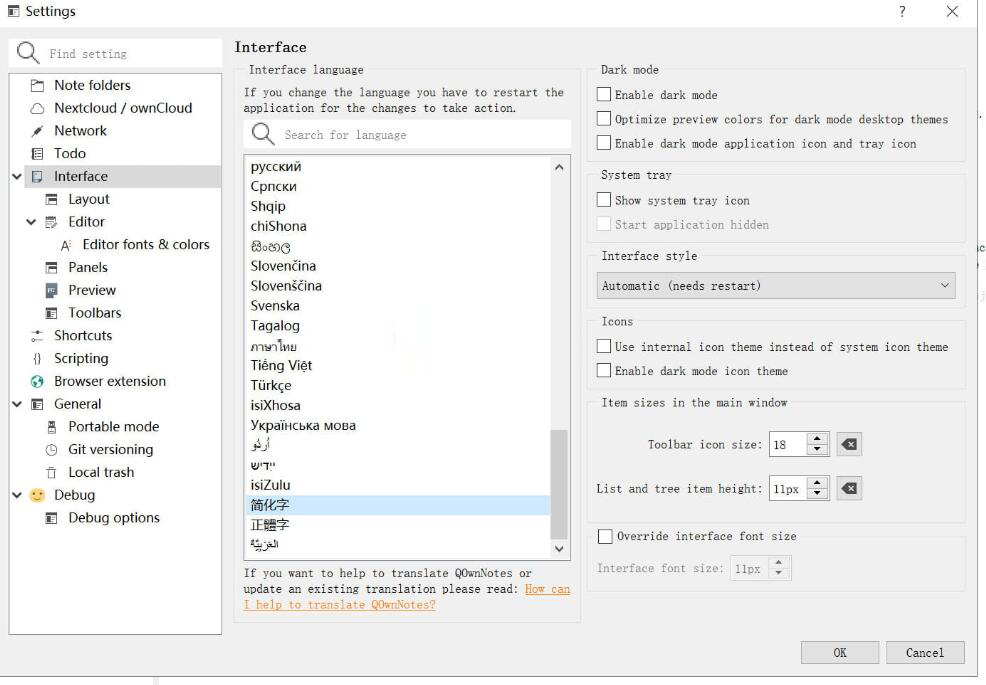Reset toolbar icon size with clear icon
The image size is (986, 685).
849,444
